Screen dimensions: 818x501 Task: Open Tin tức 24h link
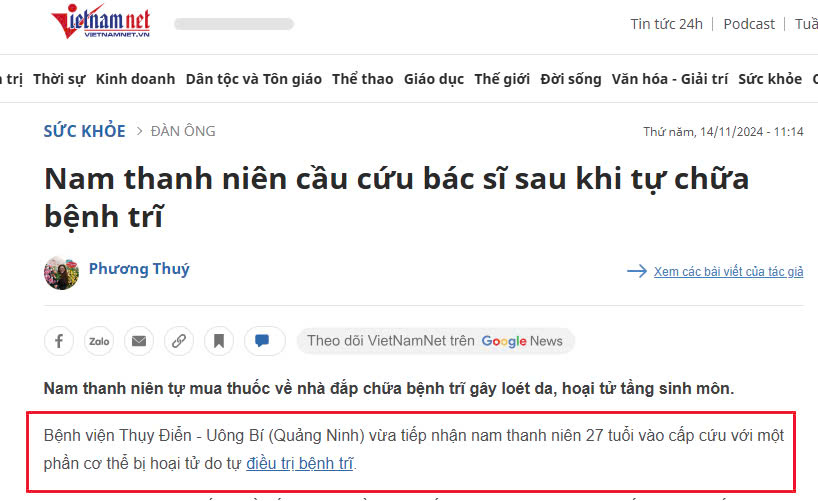666,24
